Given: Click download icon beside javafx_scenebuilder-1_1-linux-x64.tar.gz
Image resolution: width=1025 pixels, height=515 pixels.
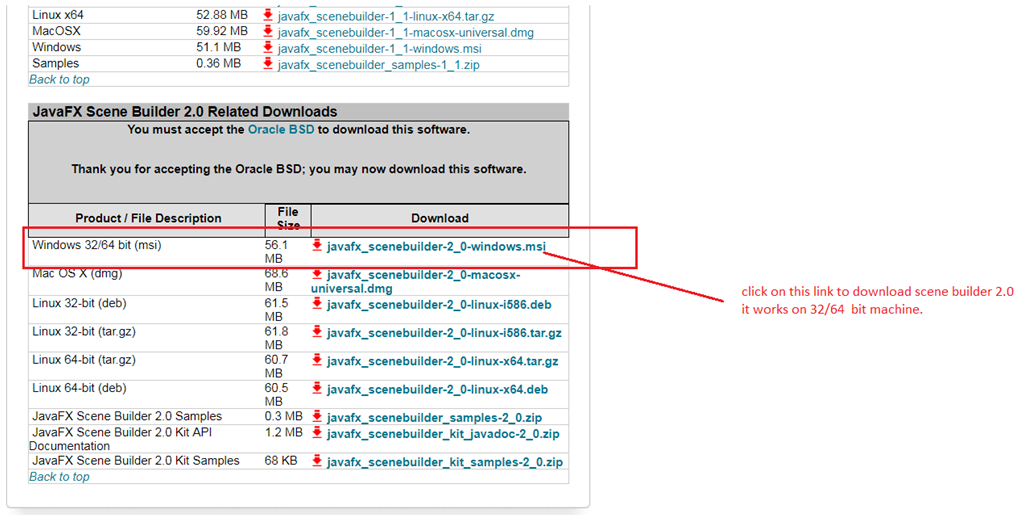Looking at the screenshot, I should coord(267,15).
